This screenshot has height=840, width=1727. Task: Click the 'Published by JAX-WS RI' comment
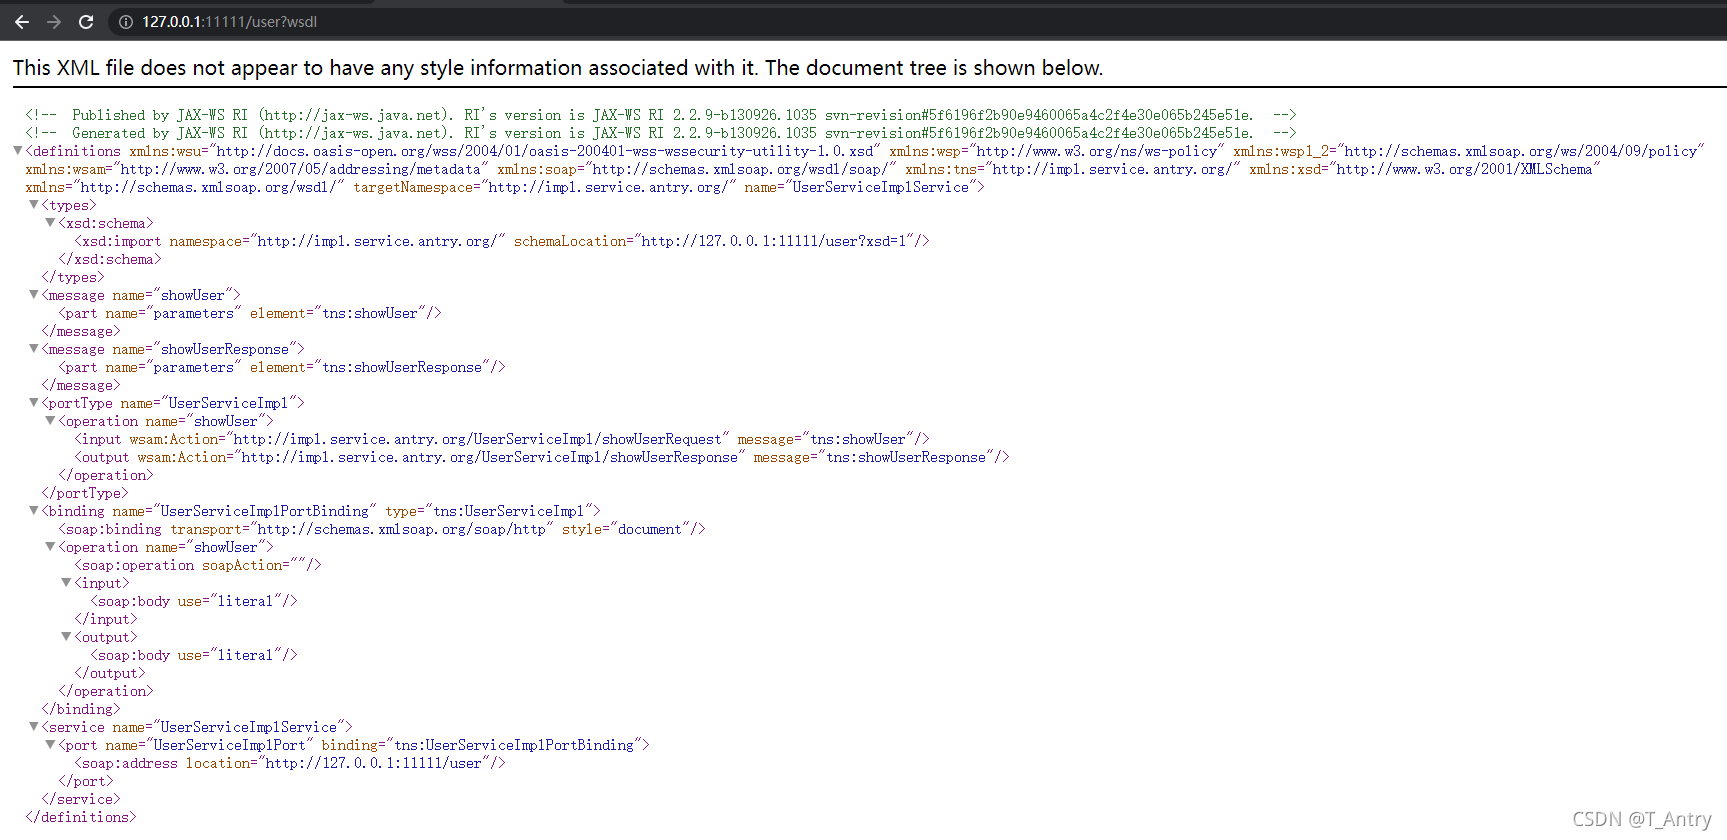pyautogui.click(x=661, y=115)
